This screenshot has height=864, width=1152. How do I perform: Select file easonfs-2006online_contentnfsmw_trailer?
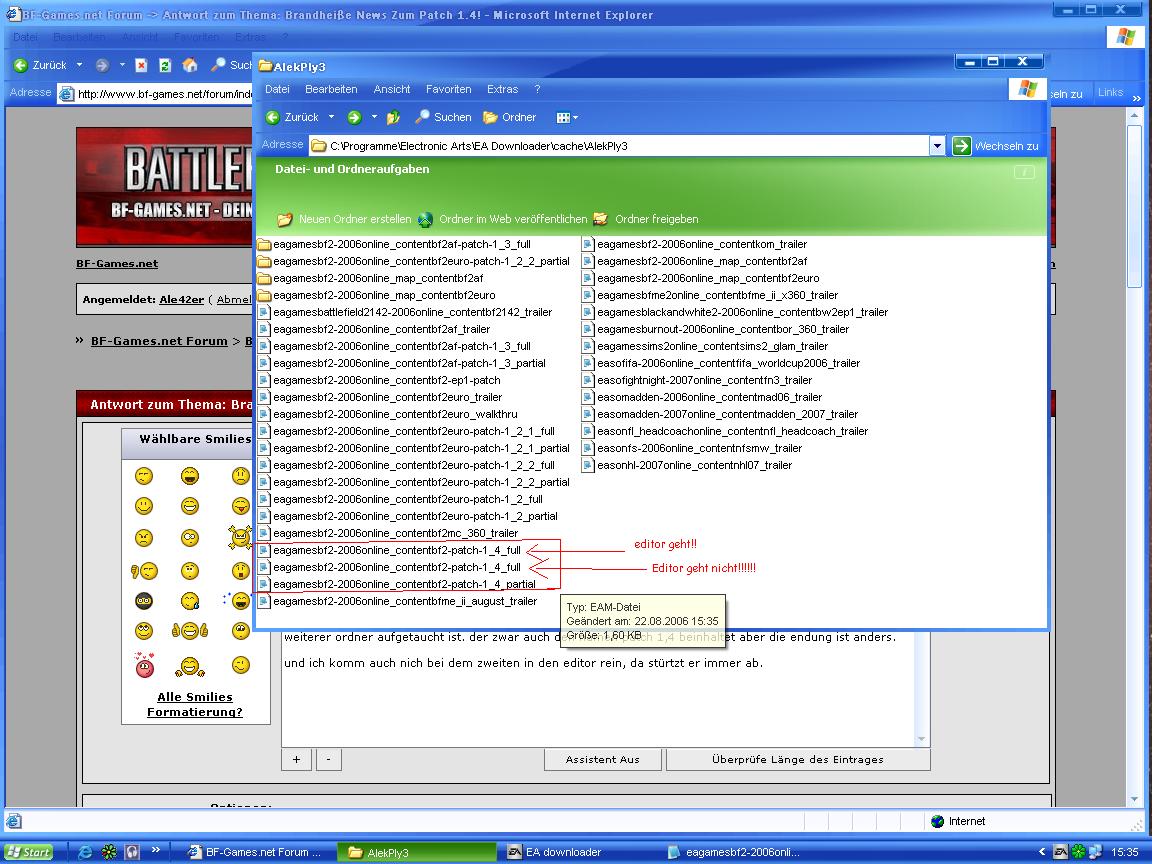pyautogui.click(x=692, y=448)
